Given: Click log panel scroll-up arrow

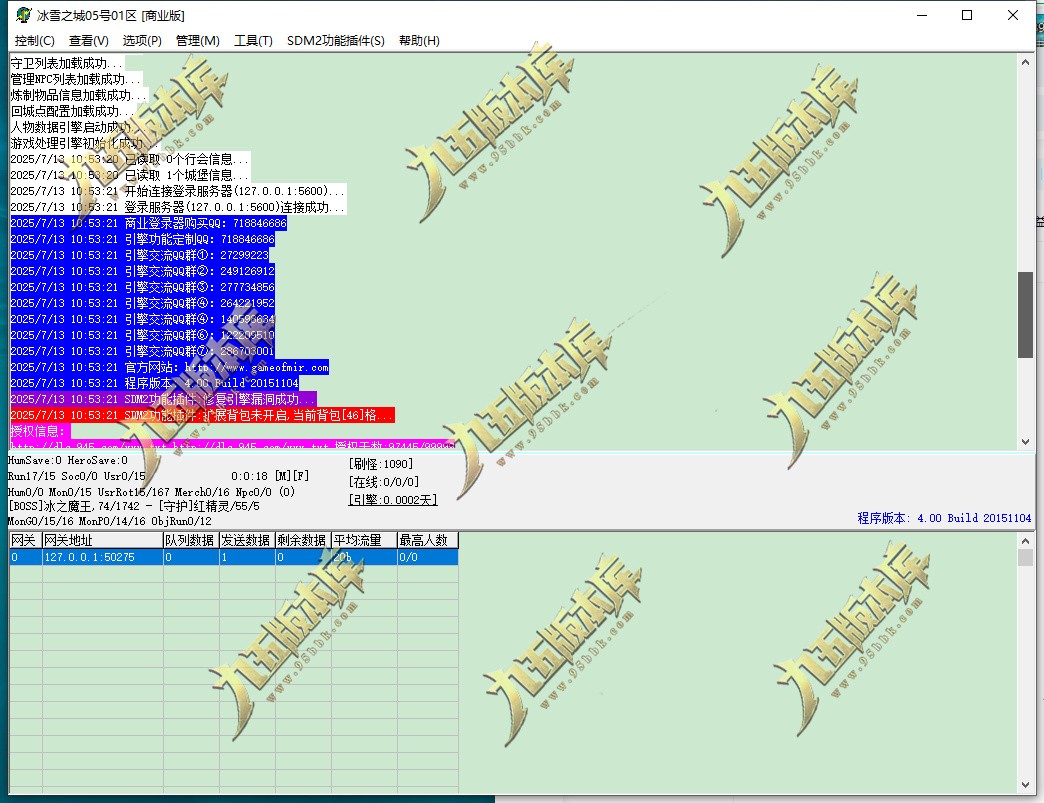Looking at the screenshot, I should (1025, 62).
